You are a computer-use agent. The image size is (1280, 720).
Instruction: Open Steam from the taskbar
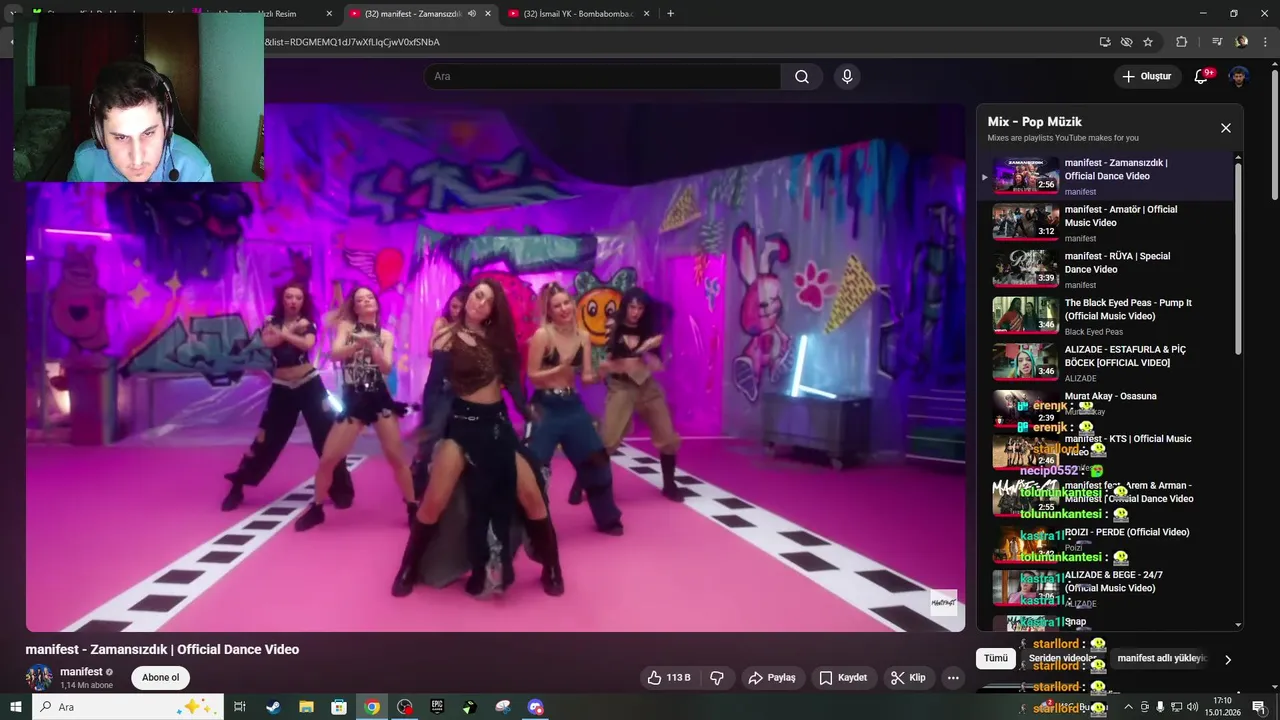pyautogui.click(x=273, y=707)
